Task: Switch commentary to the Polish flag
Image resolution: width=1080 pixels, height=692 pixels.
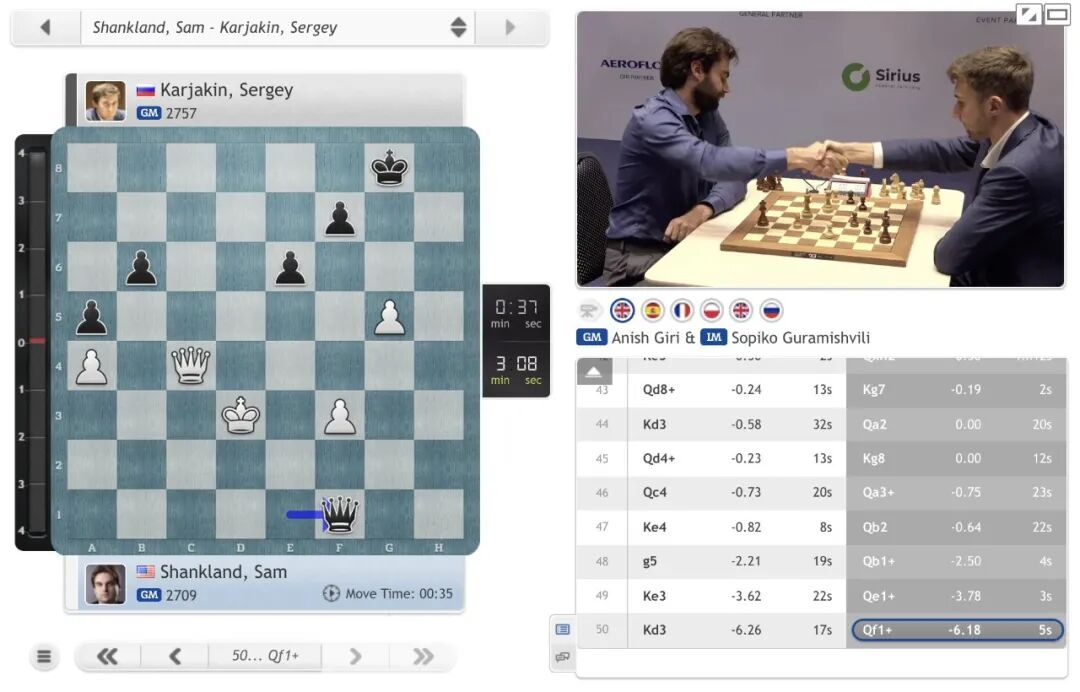Action: tap(712, 311)
